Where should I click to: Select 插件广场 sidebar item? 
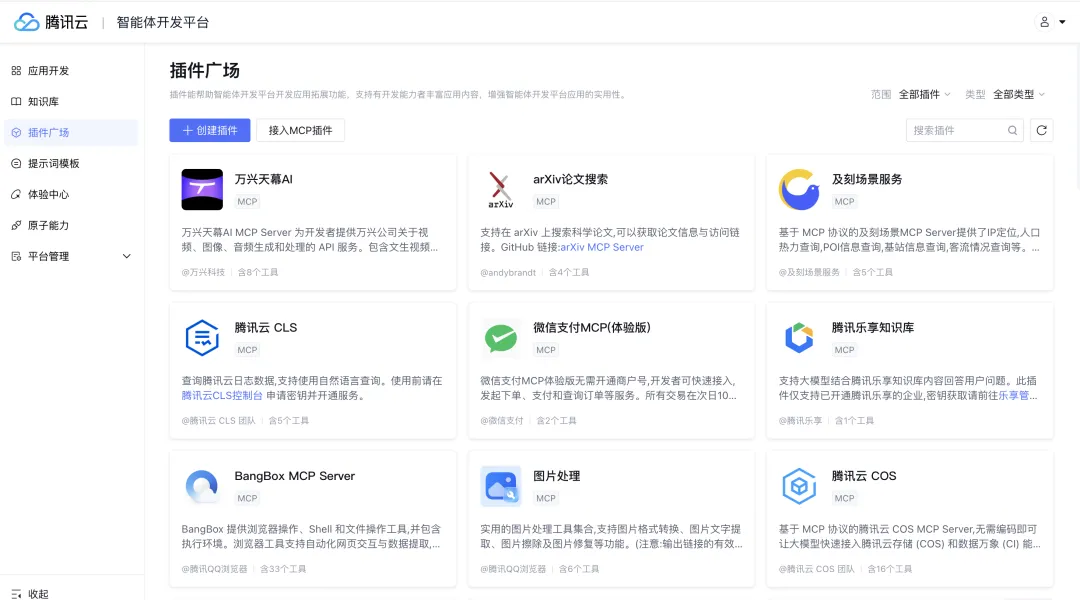[x=72, y=132]
